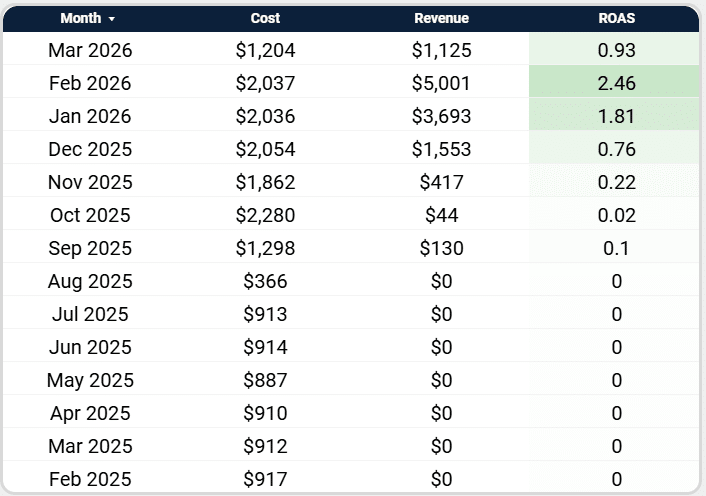706x496 pixels.
Task: Select the $5,001 revenue value
Action: coord(441,83)
